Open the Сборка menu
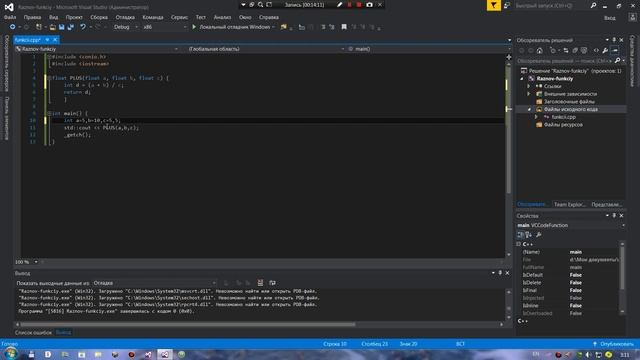The width and height of the screenshot is (640, 360). 99,17
